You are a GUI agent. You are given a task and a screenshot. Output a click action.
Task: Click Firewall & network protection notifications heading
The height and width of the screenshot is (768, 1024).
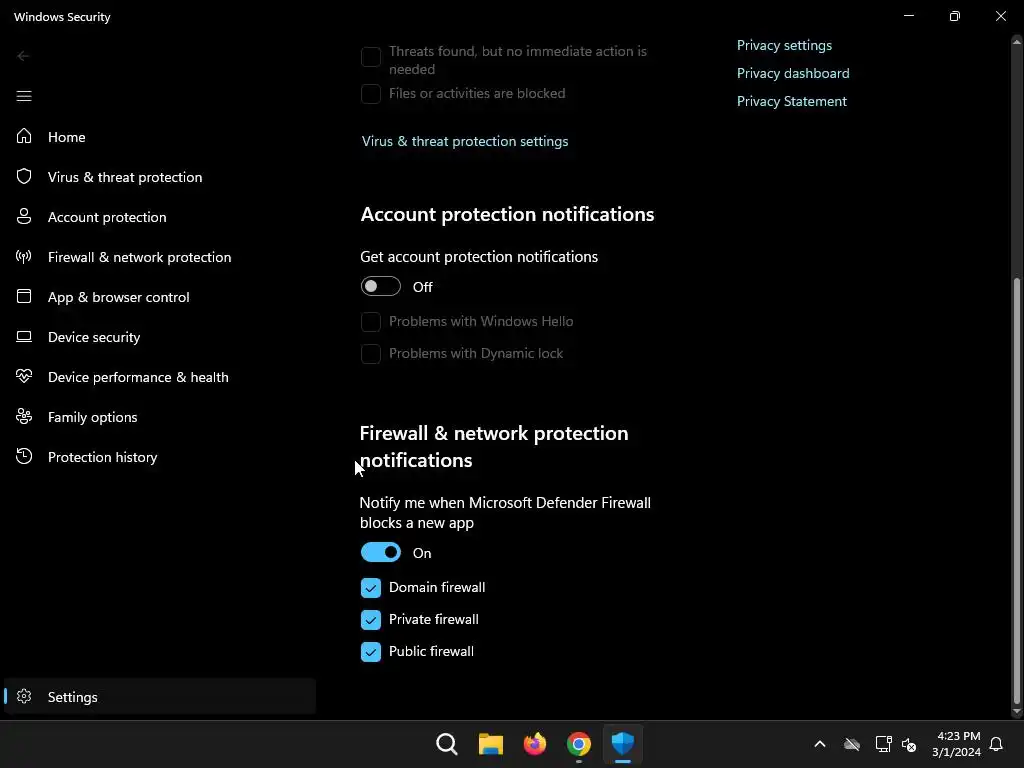coord(494,447)
